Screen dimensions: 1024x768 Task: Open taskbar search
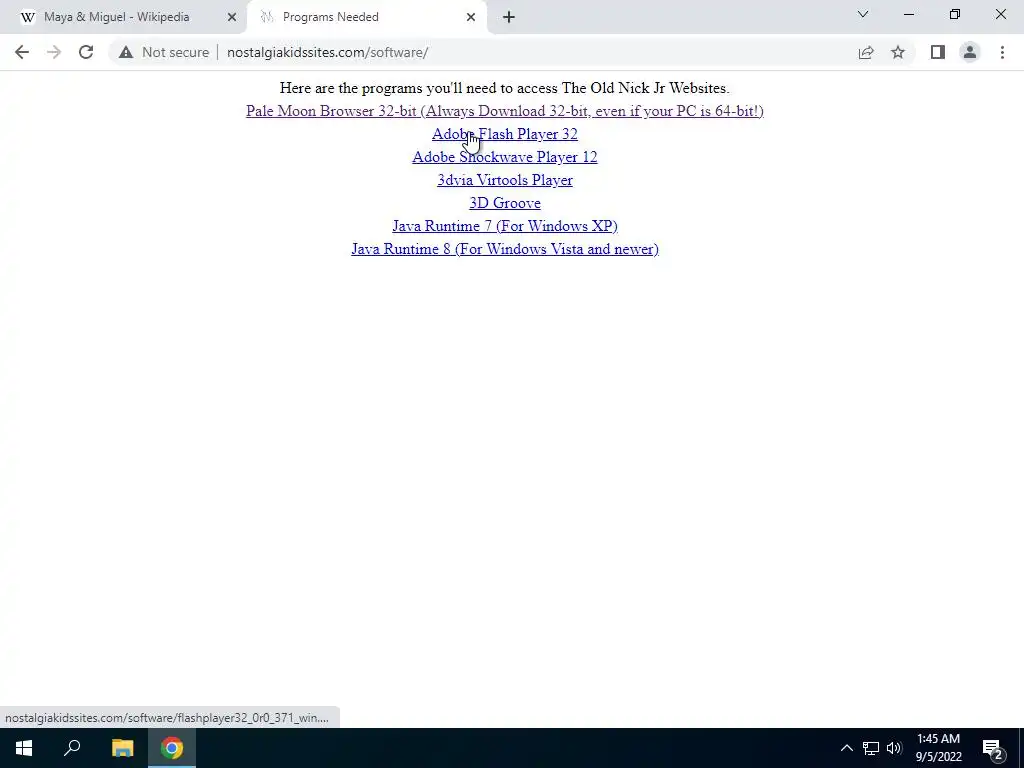72,748
